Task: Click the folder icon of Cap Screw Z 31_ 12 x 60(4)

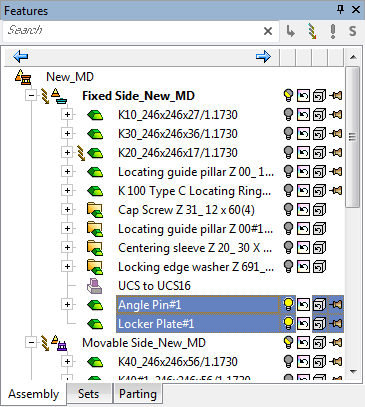Action: click(95, 210)
